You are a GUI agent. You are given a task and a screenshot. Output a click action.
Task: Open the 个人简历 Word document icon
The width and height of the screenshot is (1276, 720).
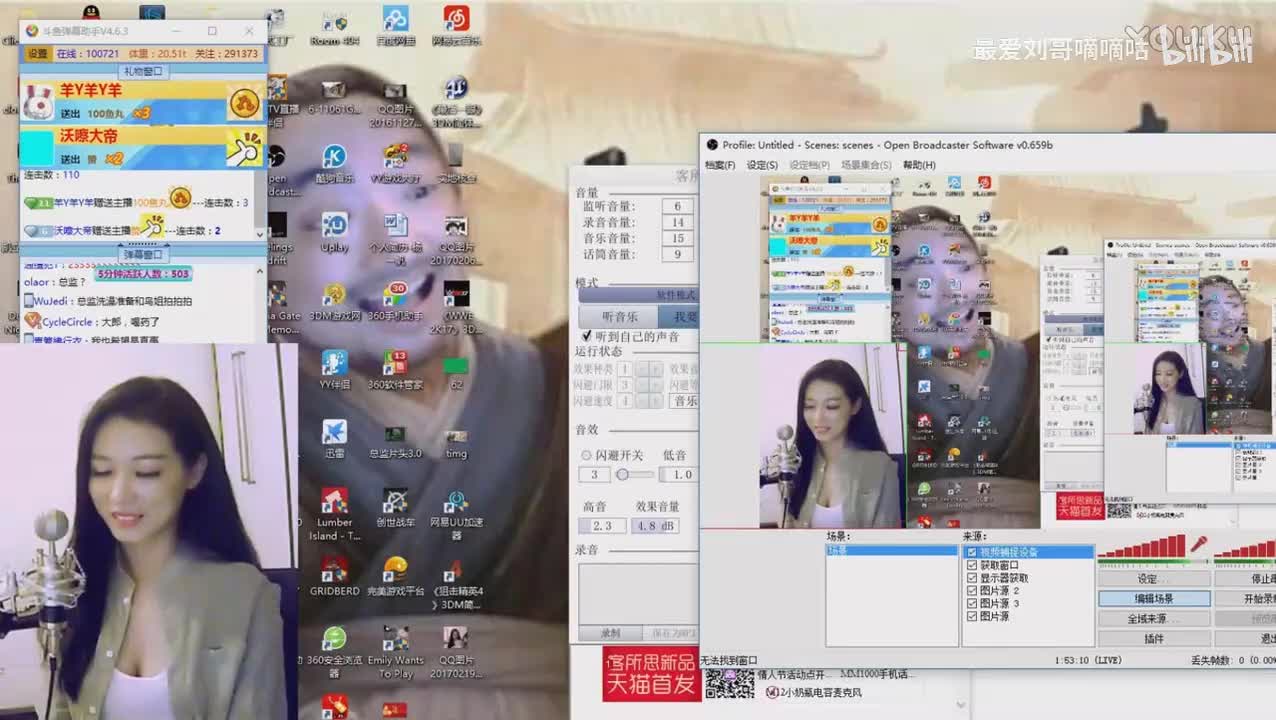point(396,239)
